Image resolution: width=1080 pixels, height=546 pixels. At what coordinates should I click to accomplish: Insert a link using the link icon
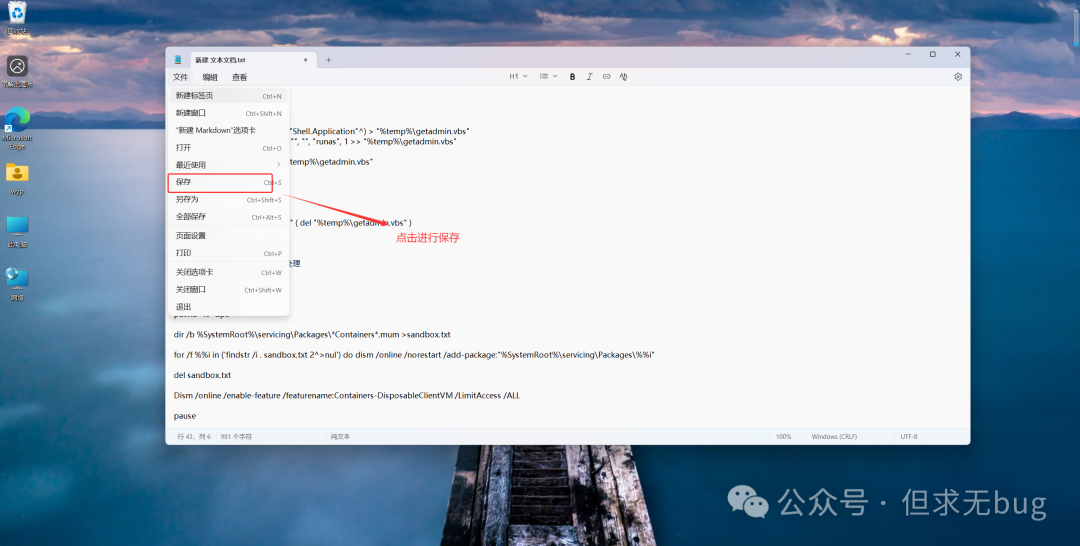coord(606,76)
